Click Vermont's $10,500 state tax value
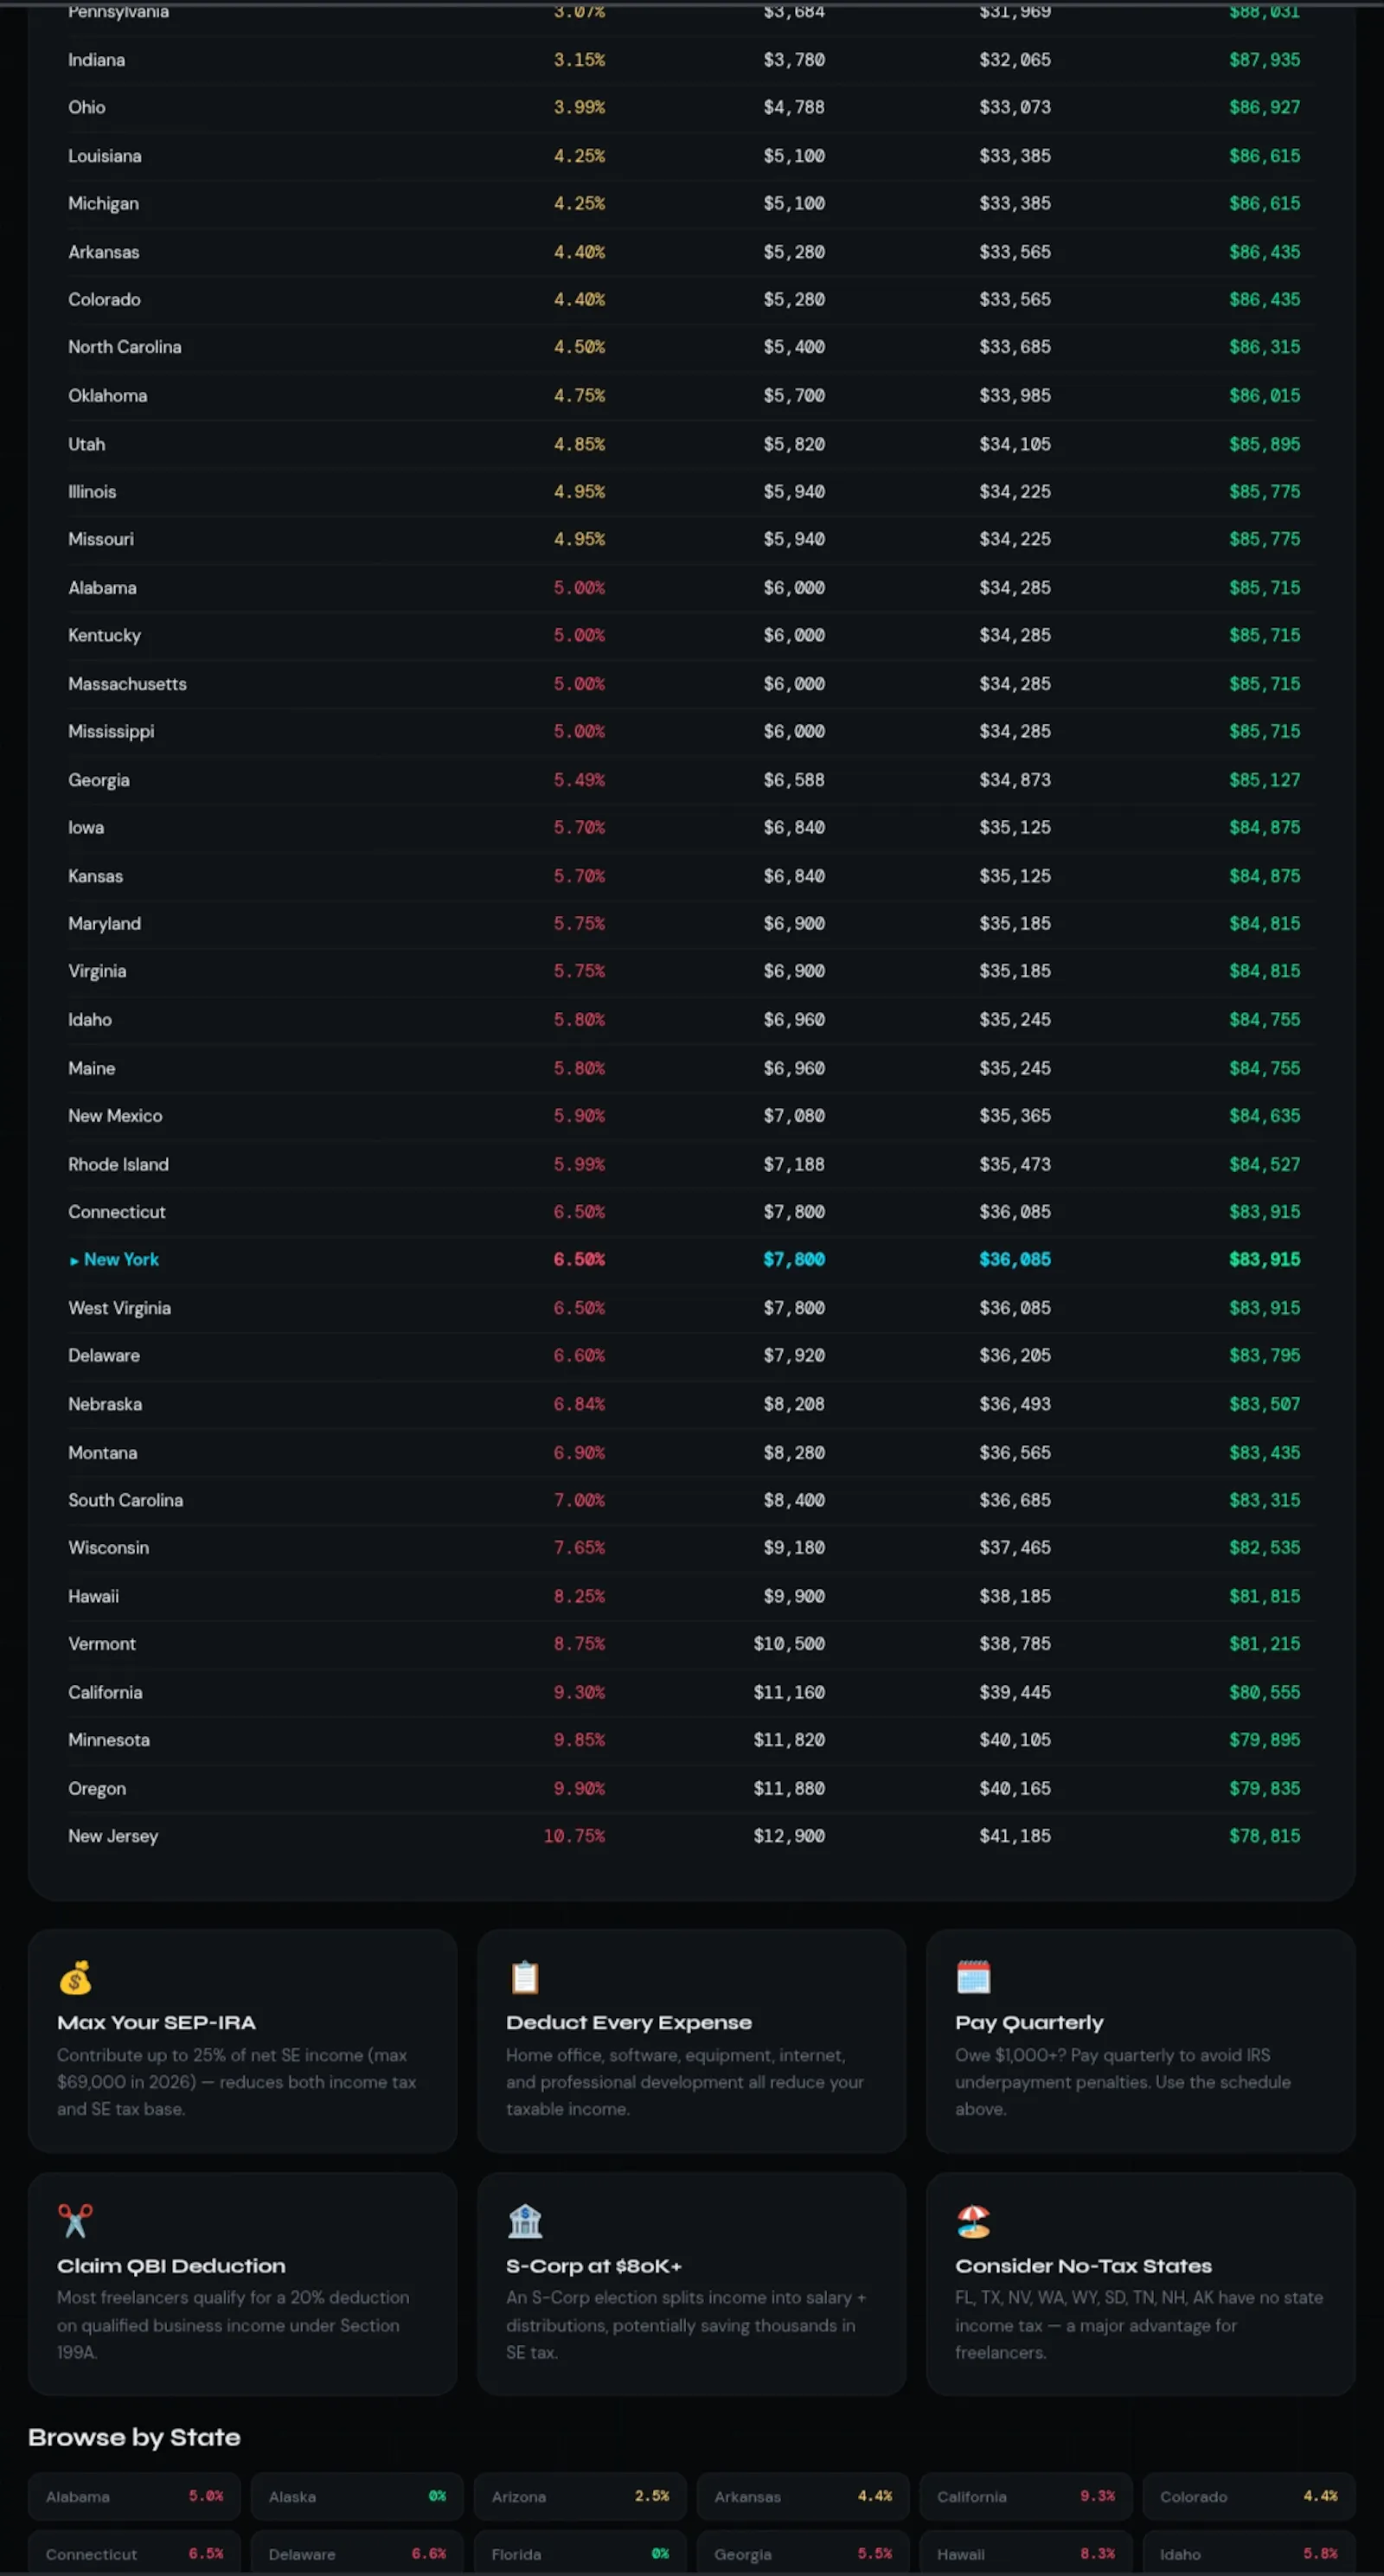Screen dimensions: 1384x2576 coord(789,1644)
